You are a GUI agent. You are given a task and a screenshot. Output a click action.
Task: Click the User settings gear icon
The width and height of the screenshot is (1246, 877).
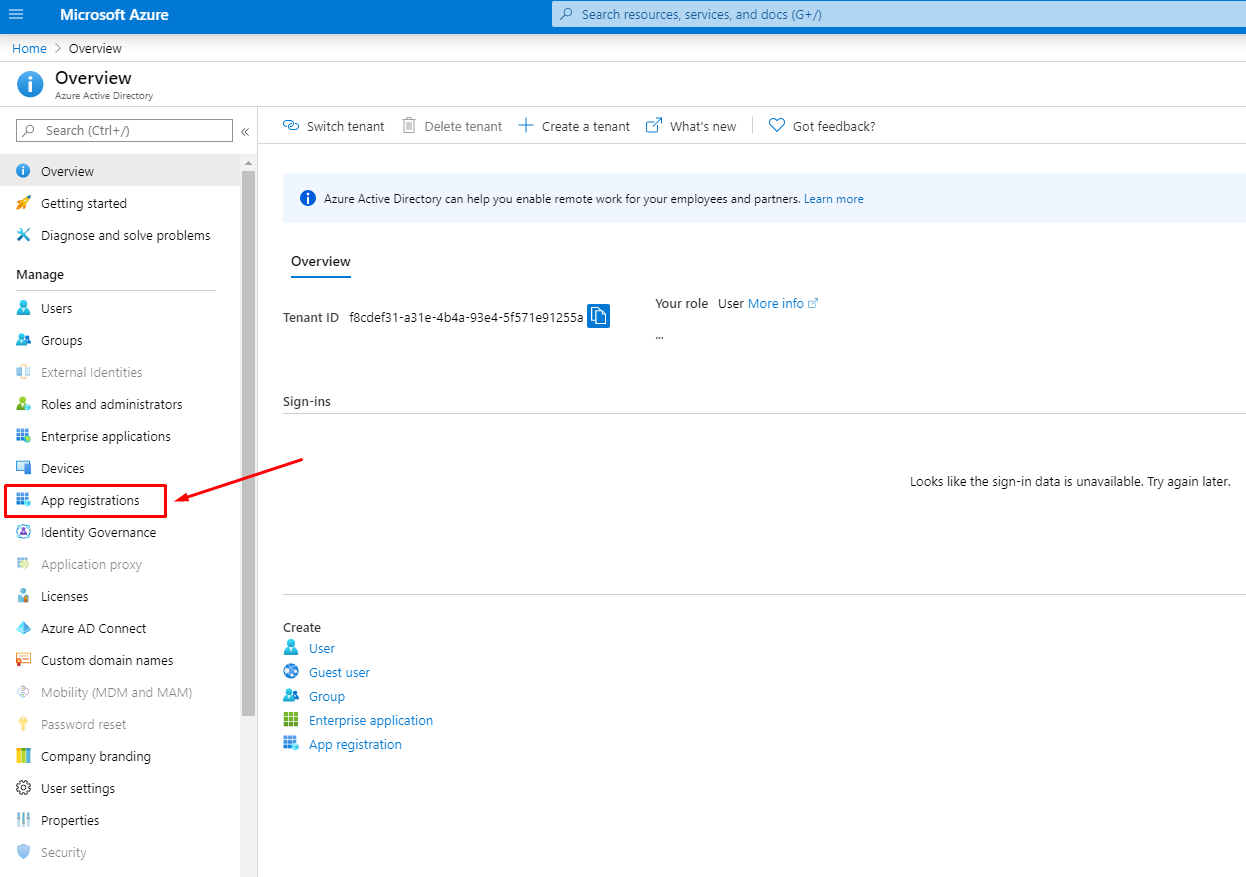pyautogui.click(x=23, y=788)
